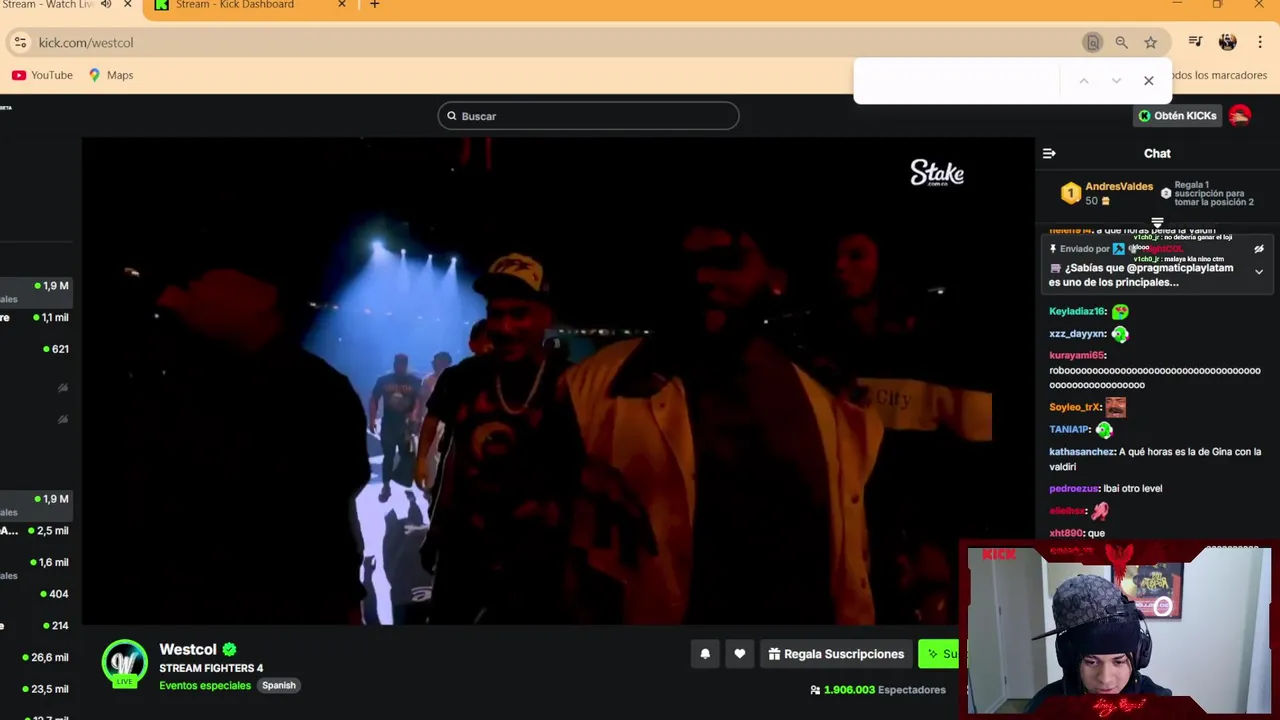Image resolution: width=1280 pixels, height=720 pixels.
Task: Click username pedroezus in chat
Action: pyautogui.click(x=1073, y=489)
